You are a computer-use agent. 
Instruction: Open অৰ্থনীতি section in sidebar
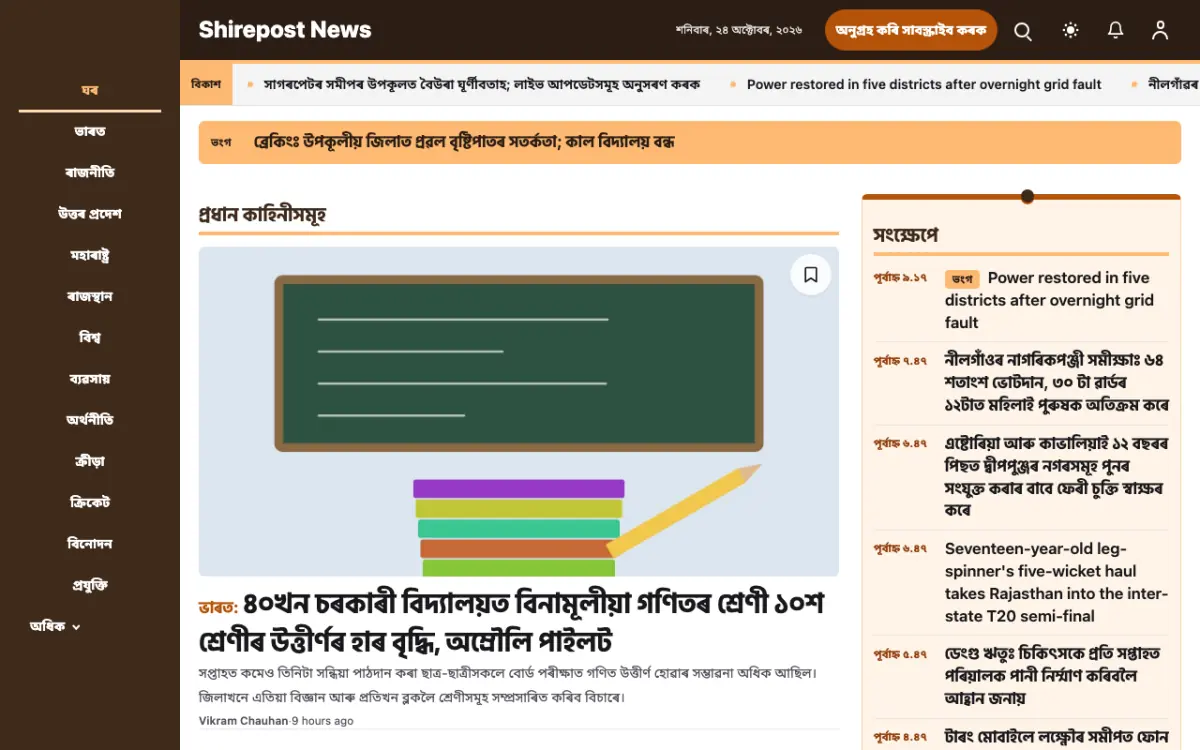point(90,420)
